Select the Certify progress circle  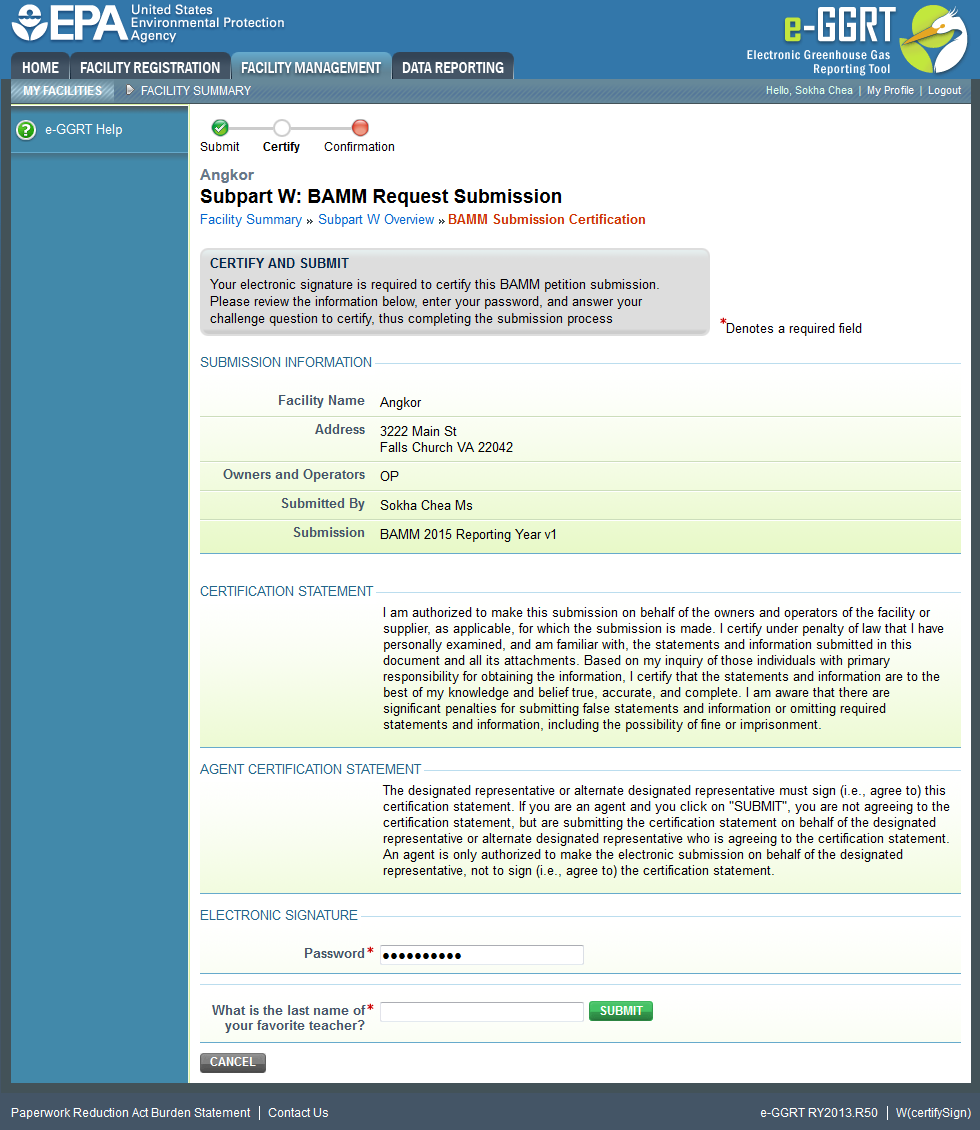(281, 127)
